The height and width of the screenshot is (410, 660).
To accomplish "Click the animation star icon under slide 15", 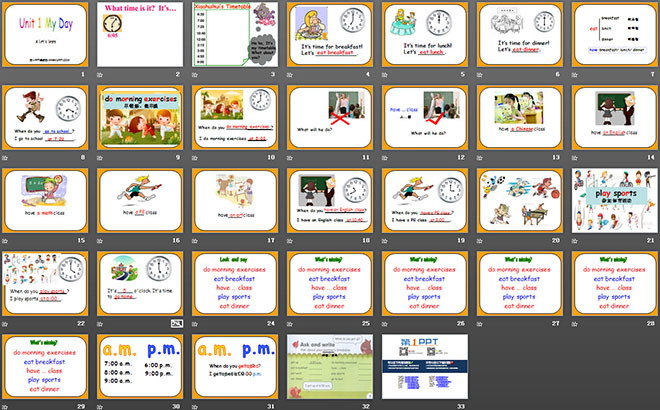I will point(5,241).
